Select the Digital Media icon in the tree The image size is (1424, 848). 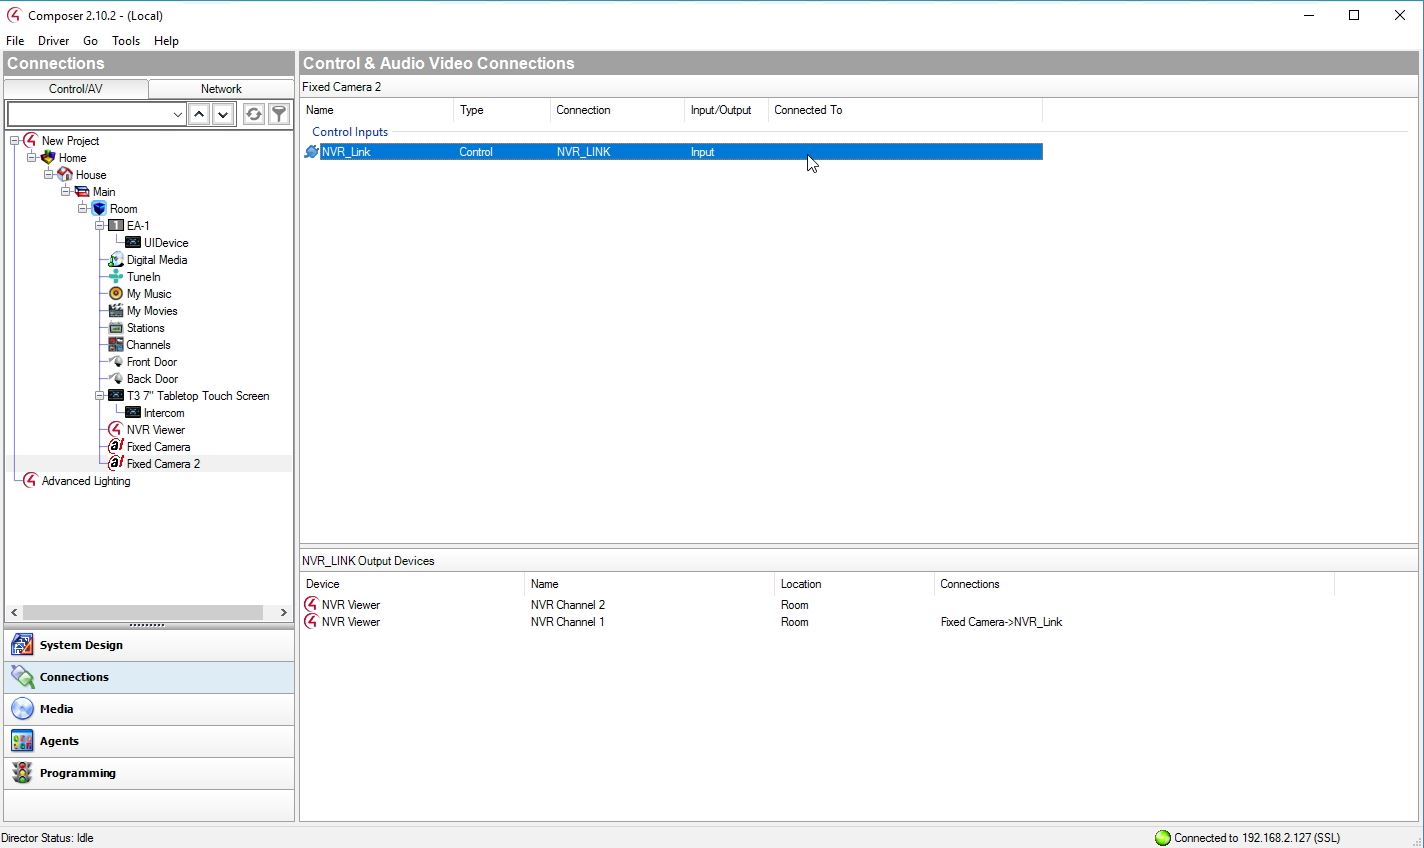(116, 260)
